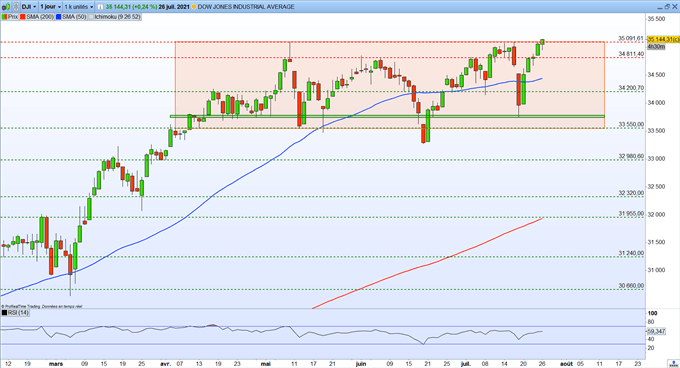The width and height of the screenshot is (680, 368).
Task: Click the info icon next to the price 35 144,31
Action: 100,7
